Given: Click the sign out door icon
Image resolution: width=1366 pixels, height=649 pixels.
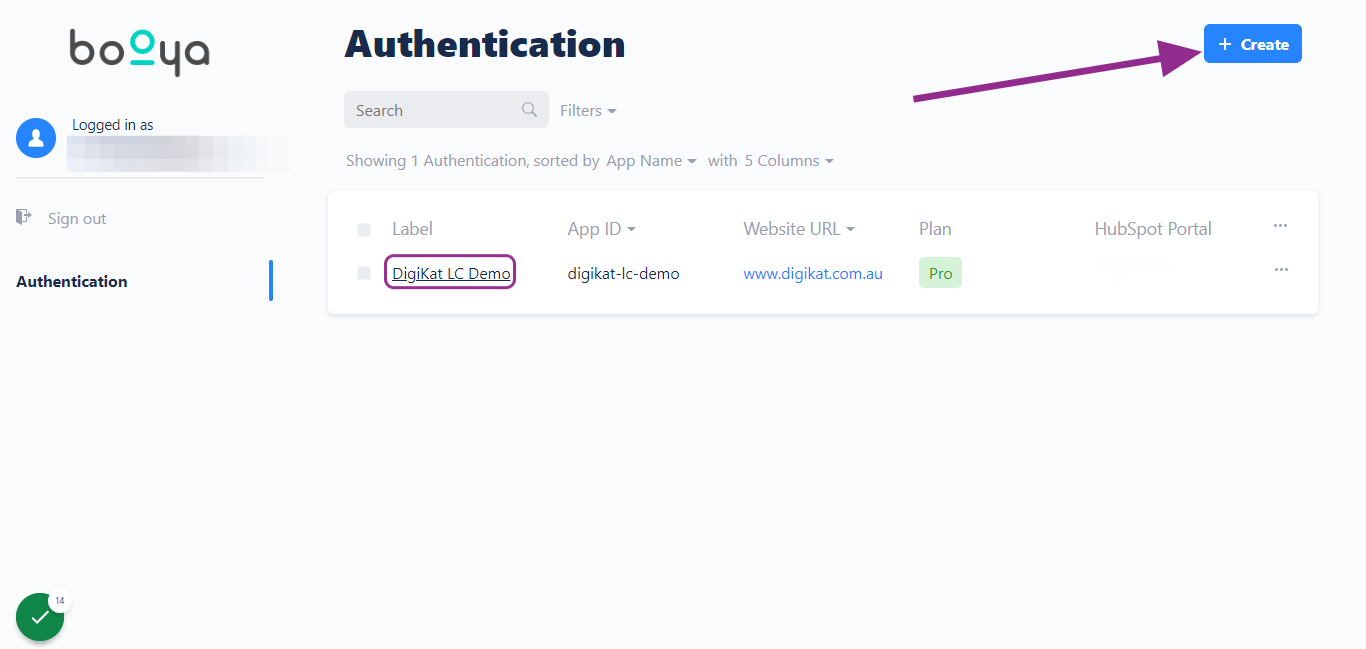Looking at the screenshot, I should 24,217.
